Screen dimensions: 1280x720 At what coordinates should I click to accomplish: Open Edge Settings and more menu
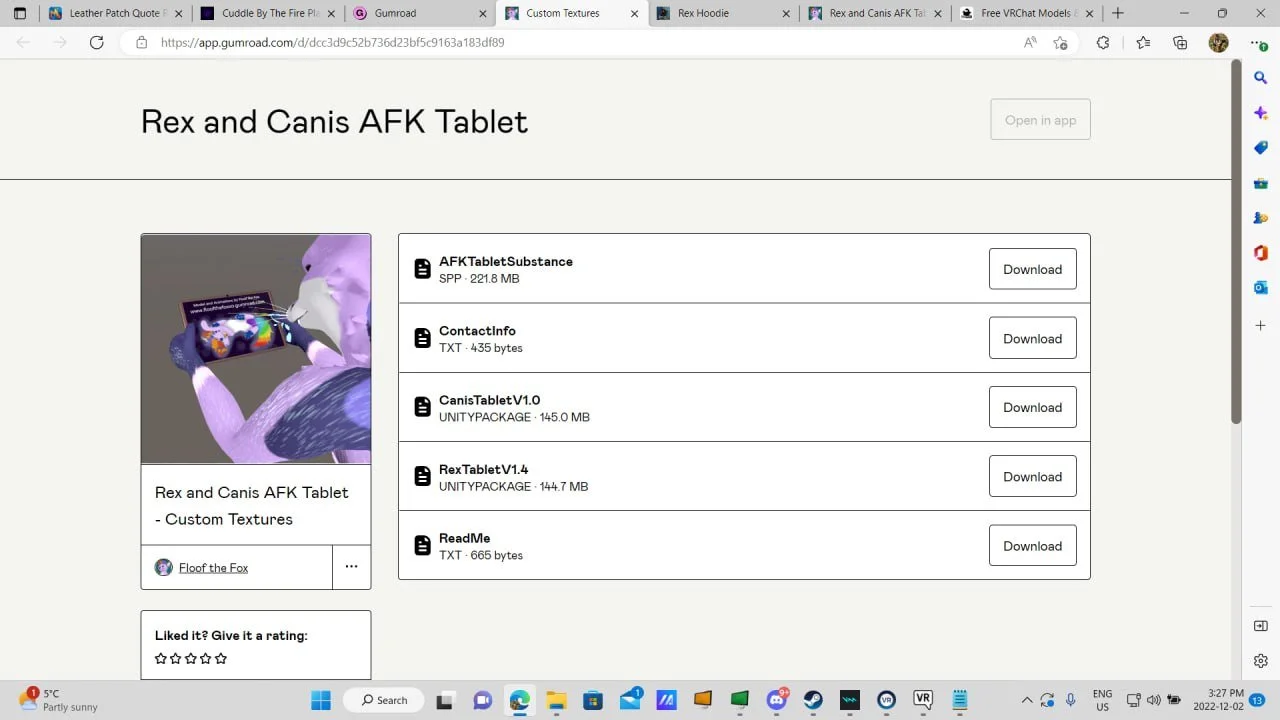coord(1258,43)
